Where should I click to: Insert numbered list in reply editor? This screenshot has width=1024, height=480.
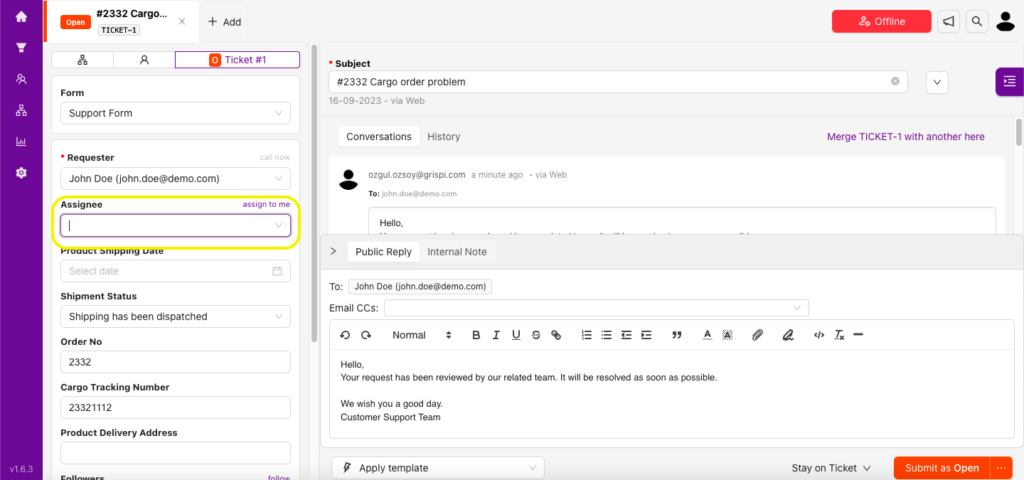click(586, 335)
